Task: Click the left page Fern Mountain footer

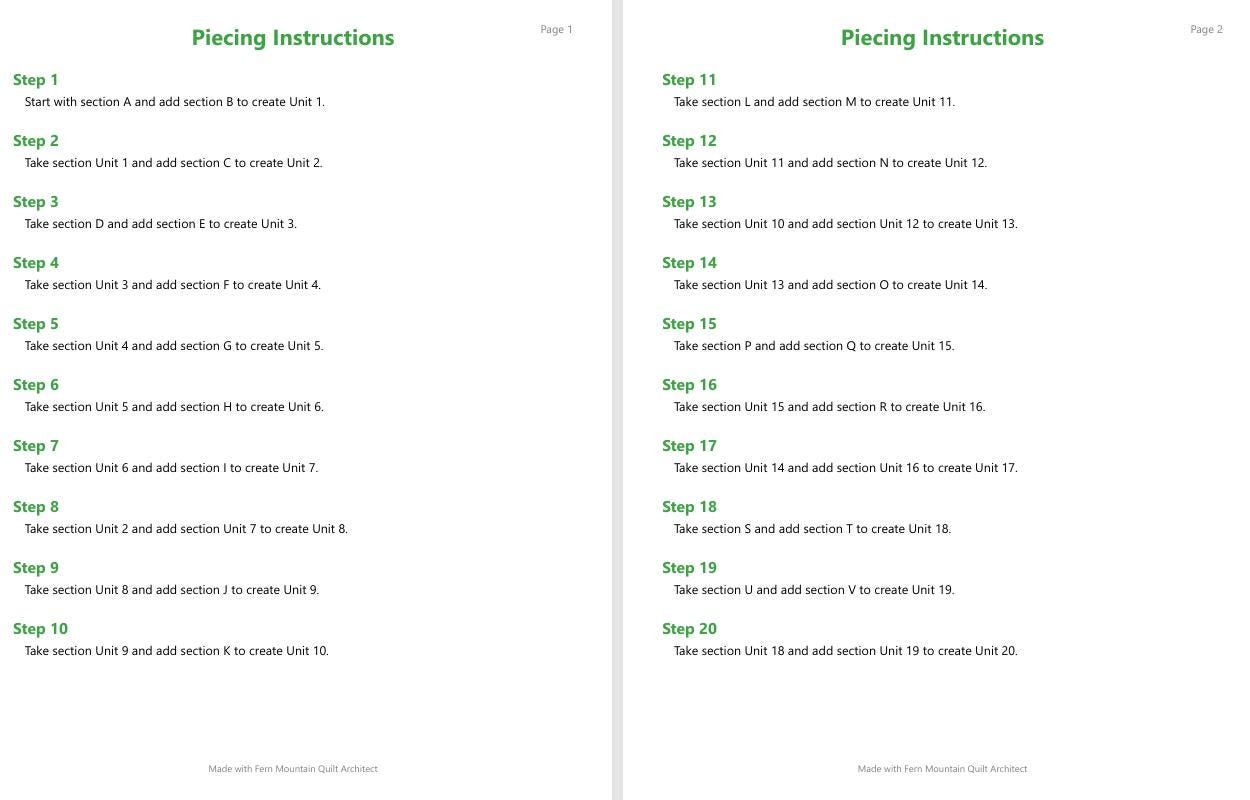Action: click(293, 769)
